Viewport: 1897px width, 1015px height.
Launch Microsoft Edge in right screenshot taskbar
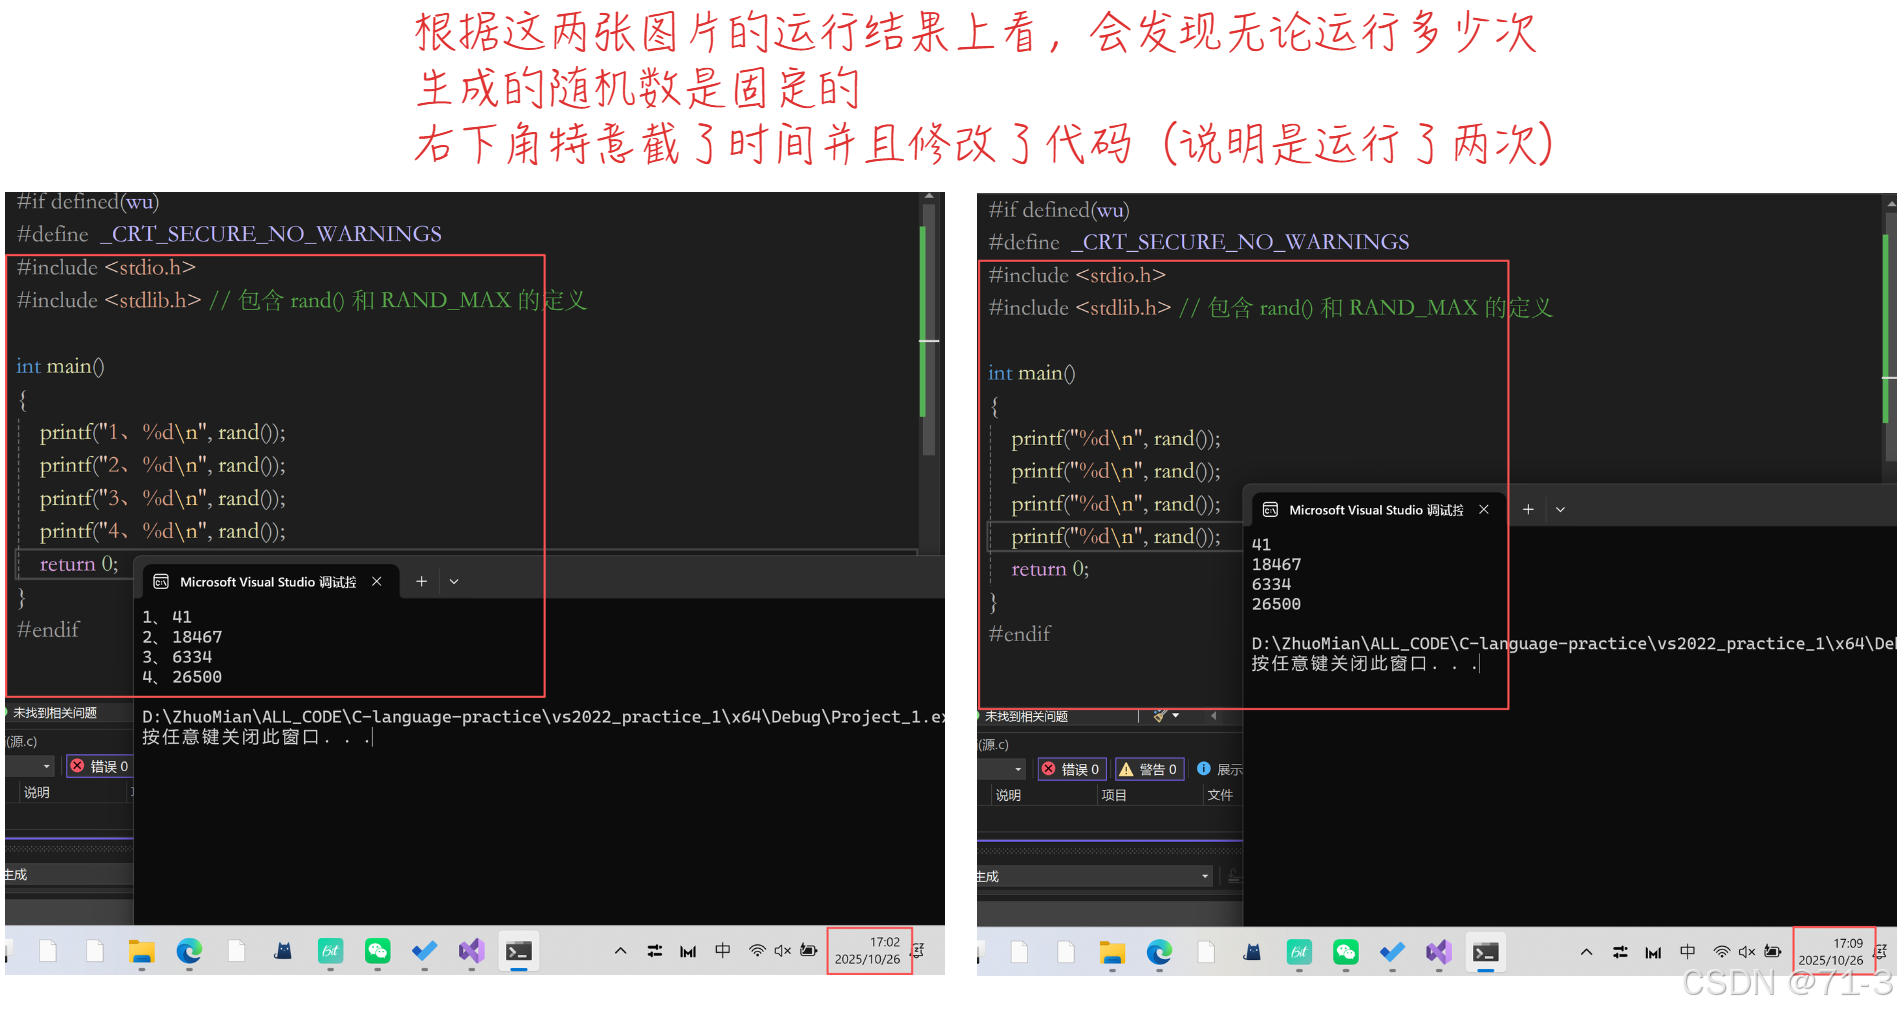coord(1159,952)
